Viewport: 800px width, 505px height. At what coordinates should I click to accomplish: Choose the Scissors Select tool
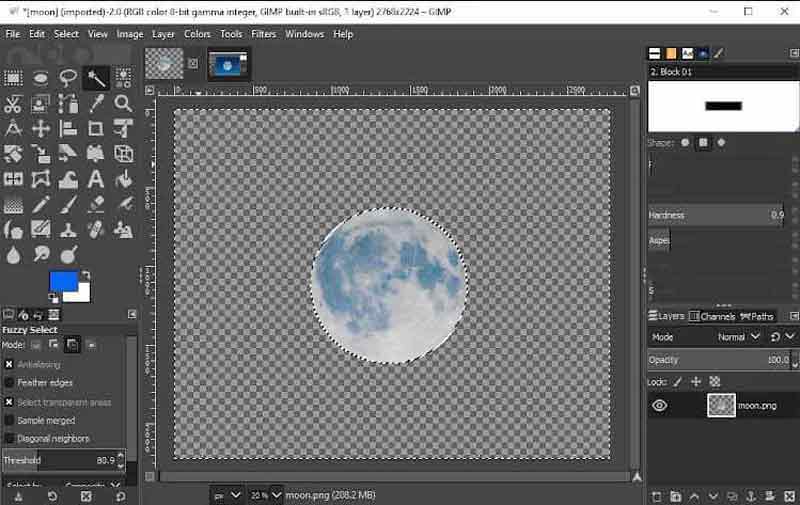pyautogui.click(x=13, y=103)
